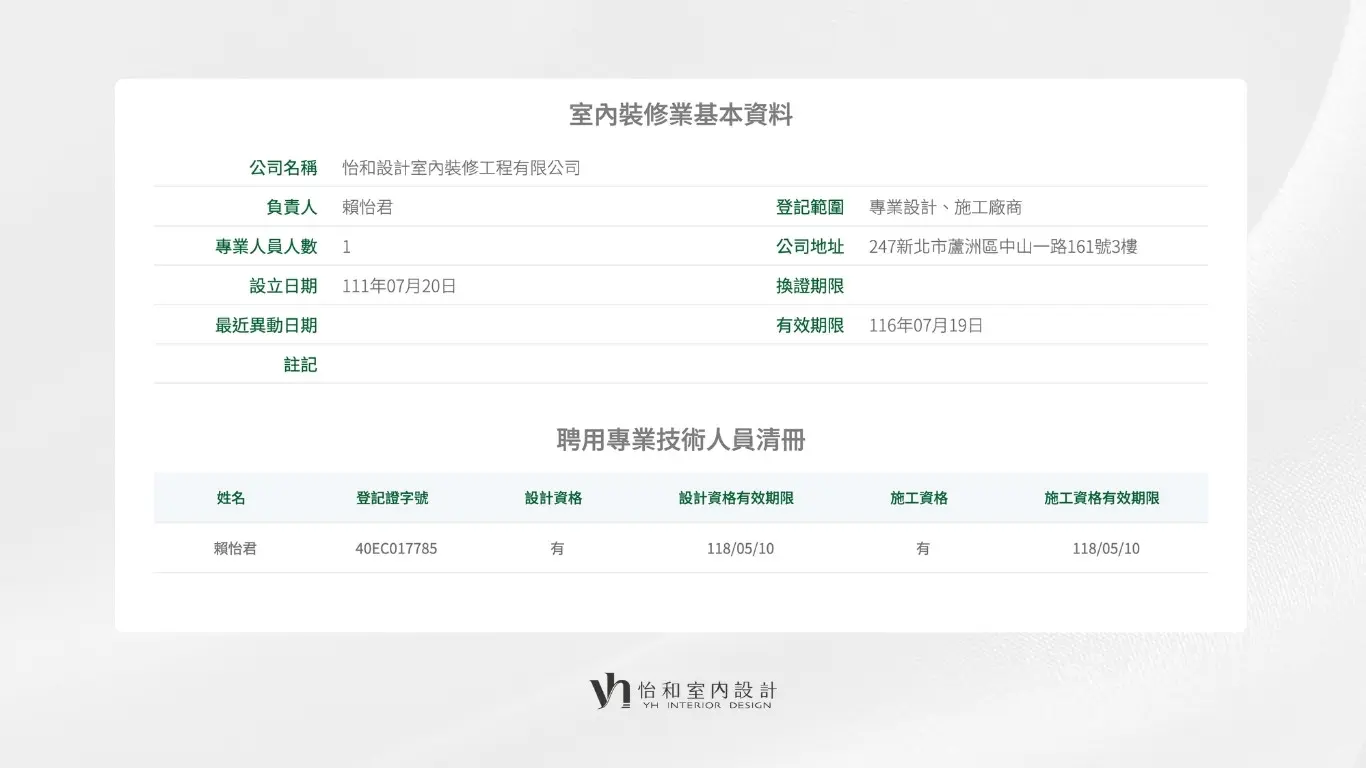Click the 設計資格有效期限 column header

click(x=736, y=498)
